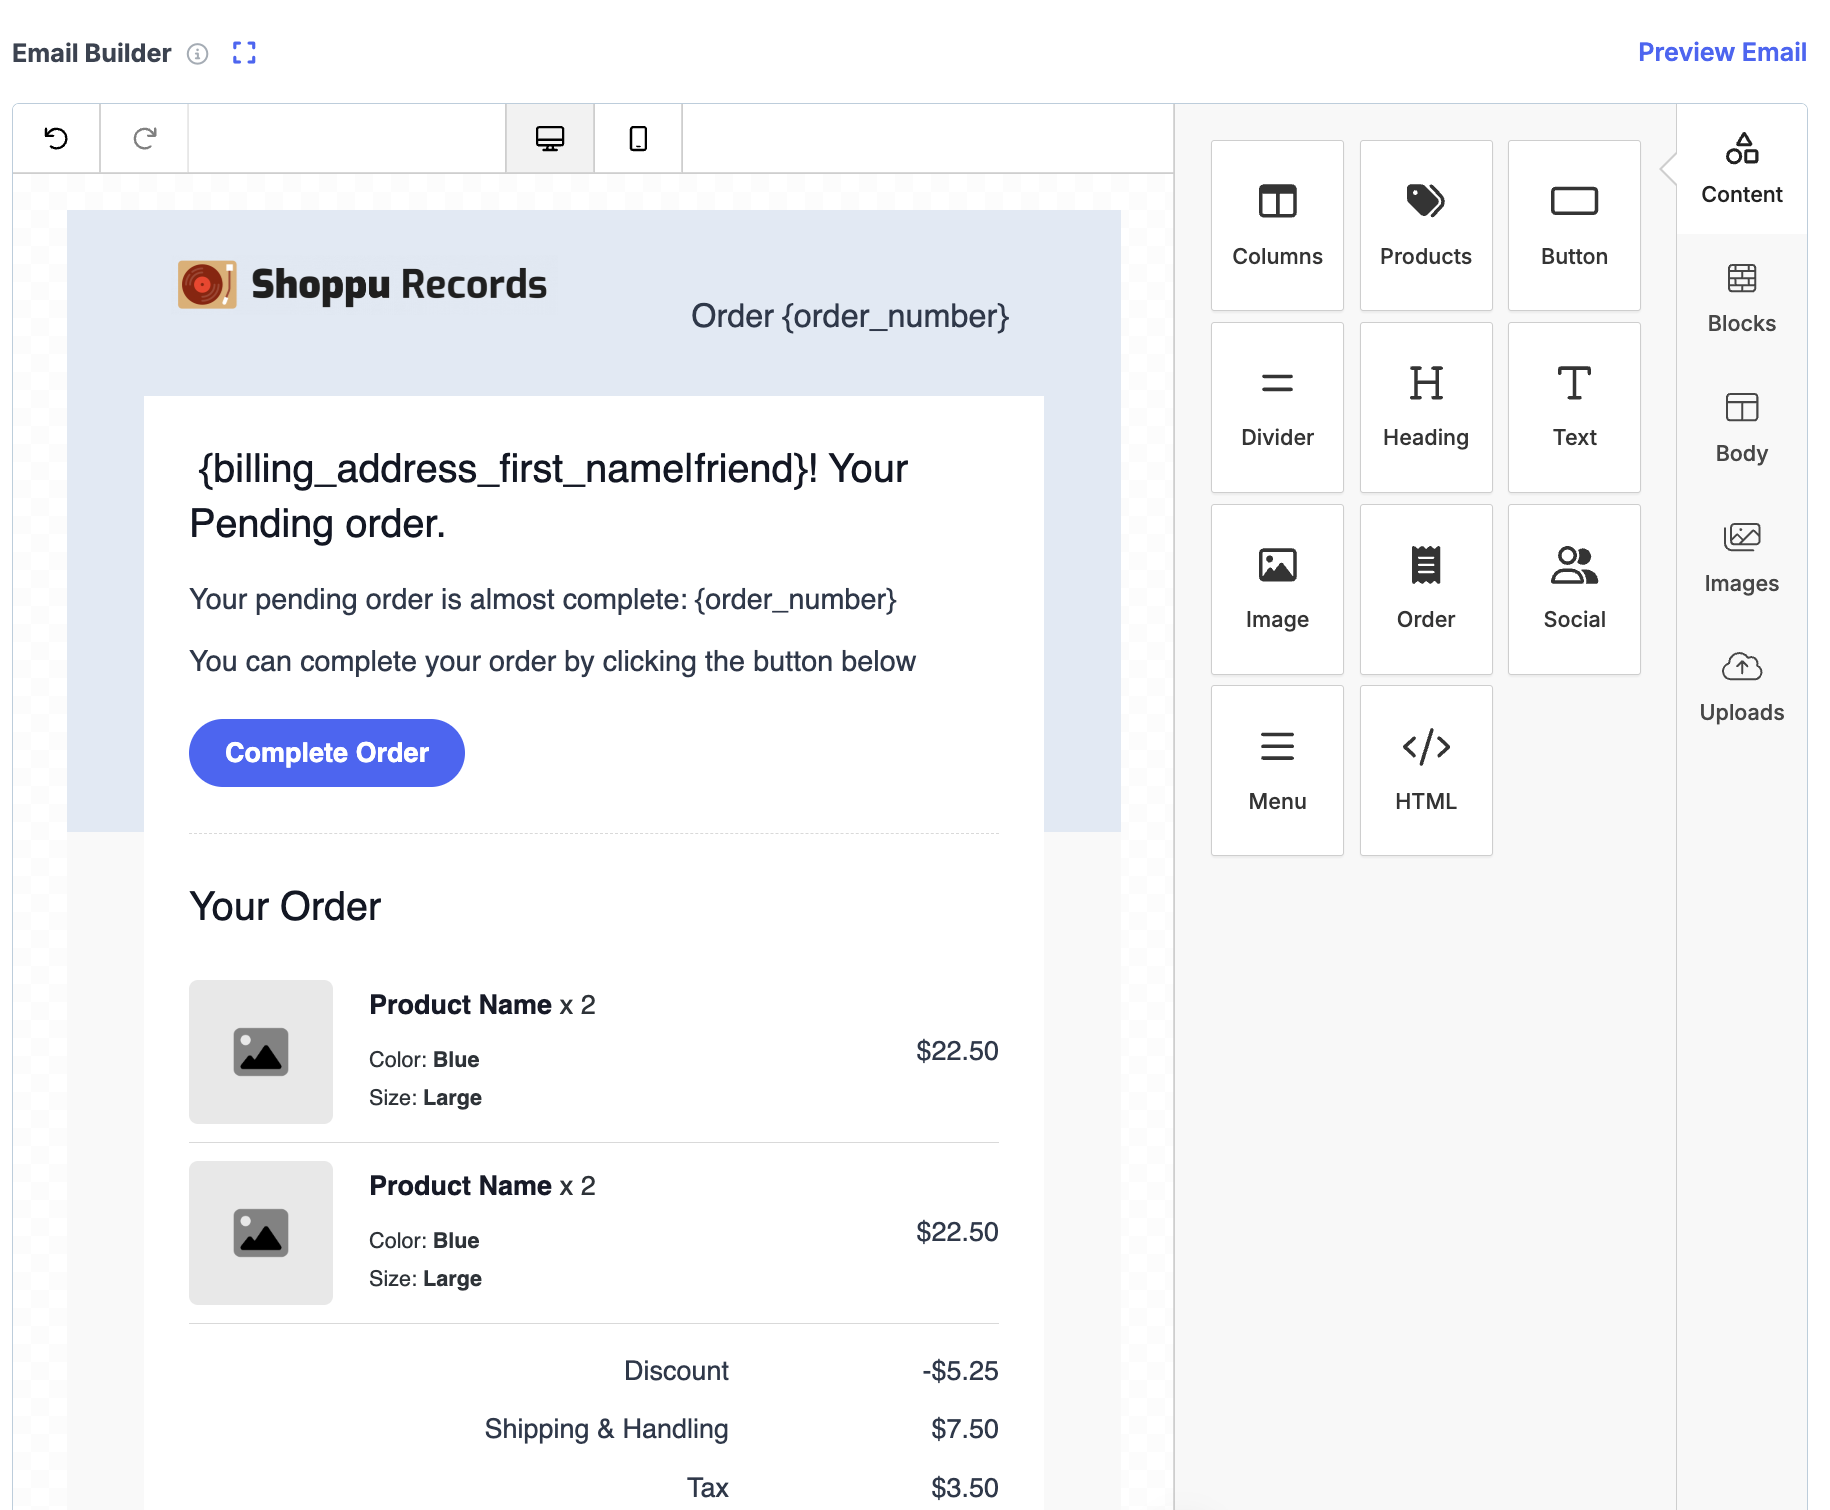1830x1510 pixels.
Task: Choose the Text content block
Action: (x=1574, y=407)
